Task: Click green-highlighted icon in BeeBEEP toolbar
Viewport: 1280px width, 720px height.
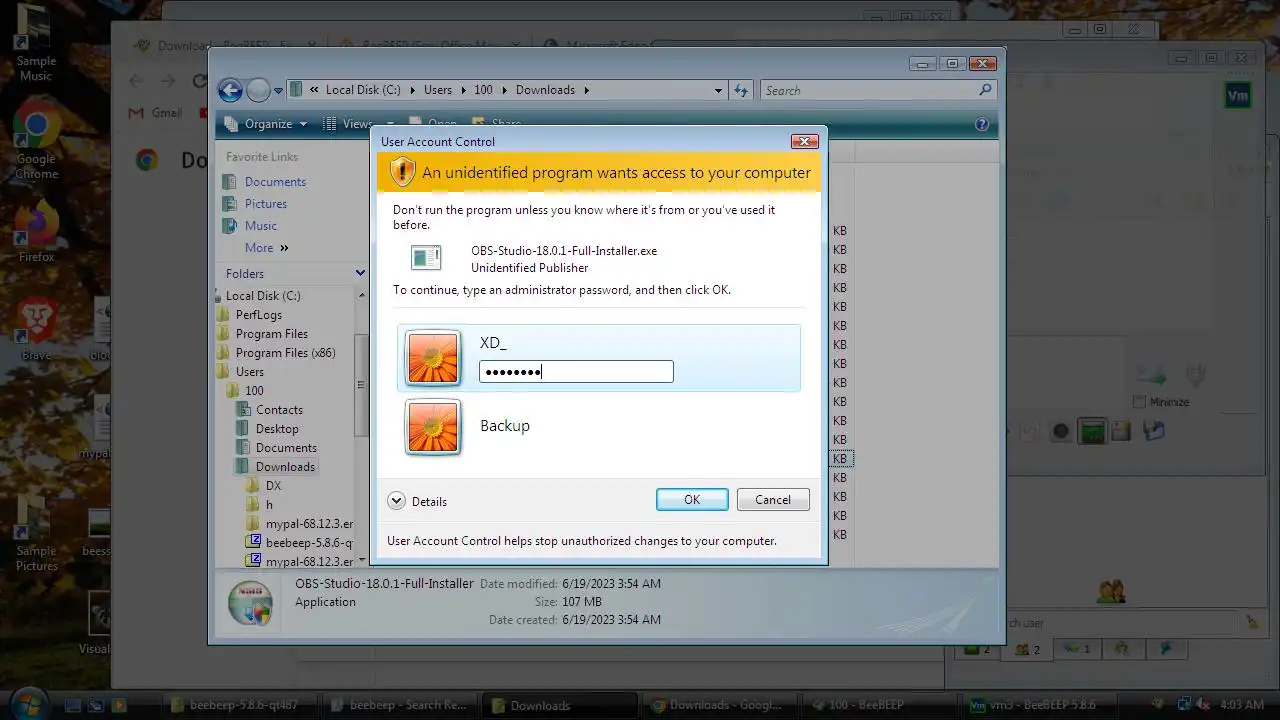Action: (1092, 432)
